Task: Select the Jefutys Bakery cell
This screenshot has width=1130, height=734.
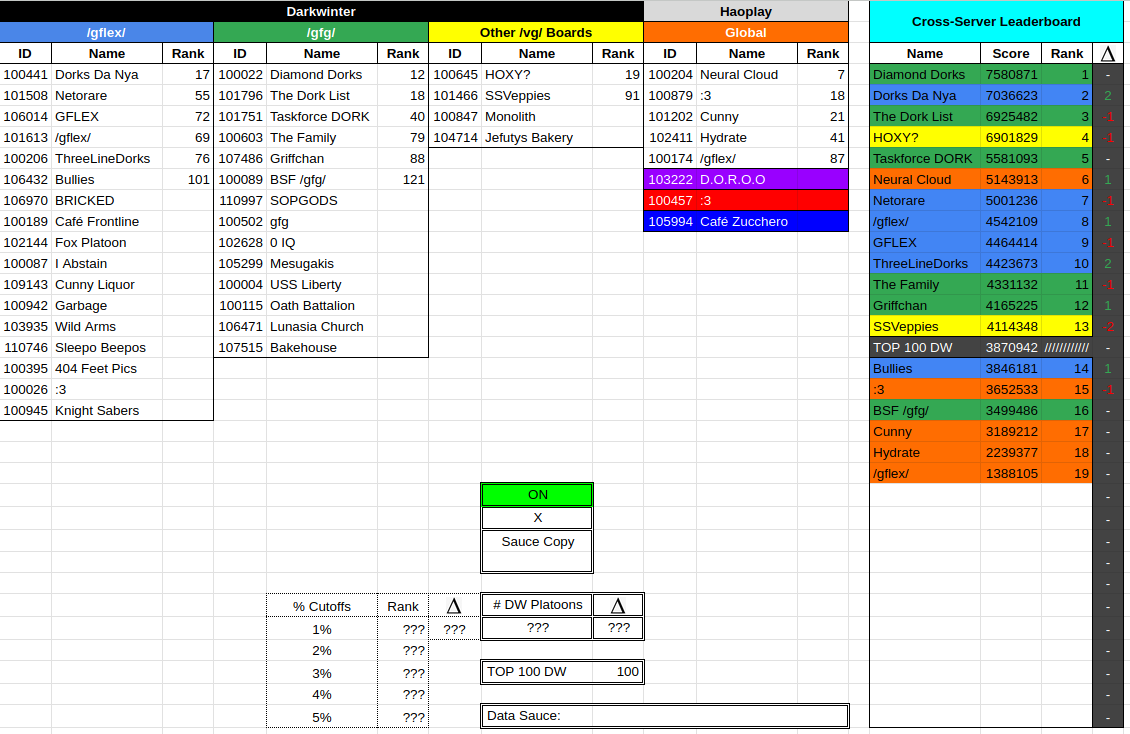Action: coord(537,138)
